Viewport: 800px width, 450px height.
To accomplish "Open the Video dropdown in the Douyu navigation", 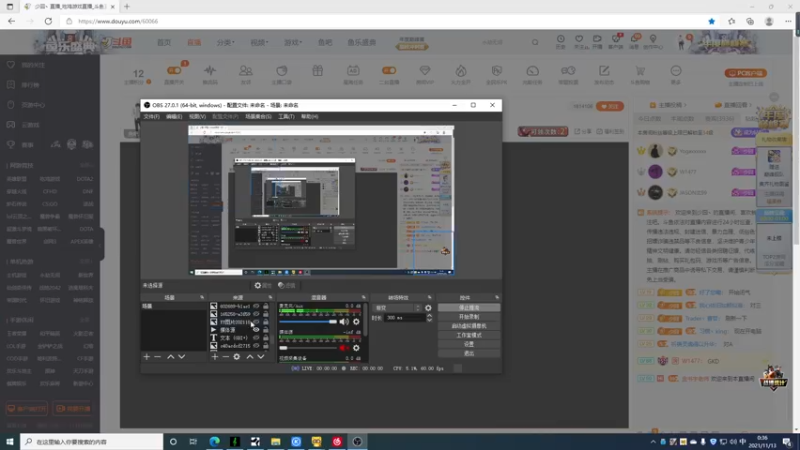I will (x=259, y=42).
